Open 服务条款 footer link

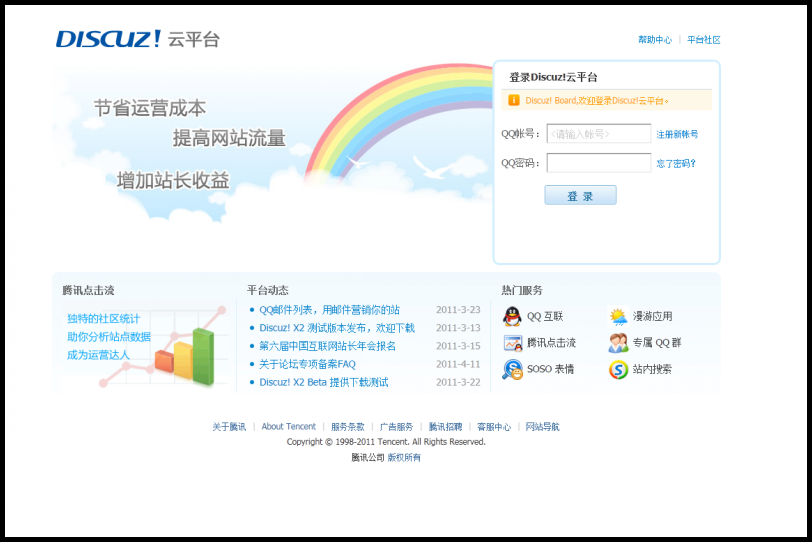347,427
